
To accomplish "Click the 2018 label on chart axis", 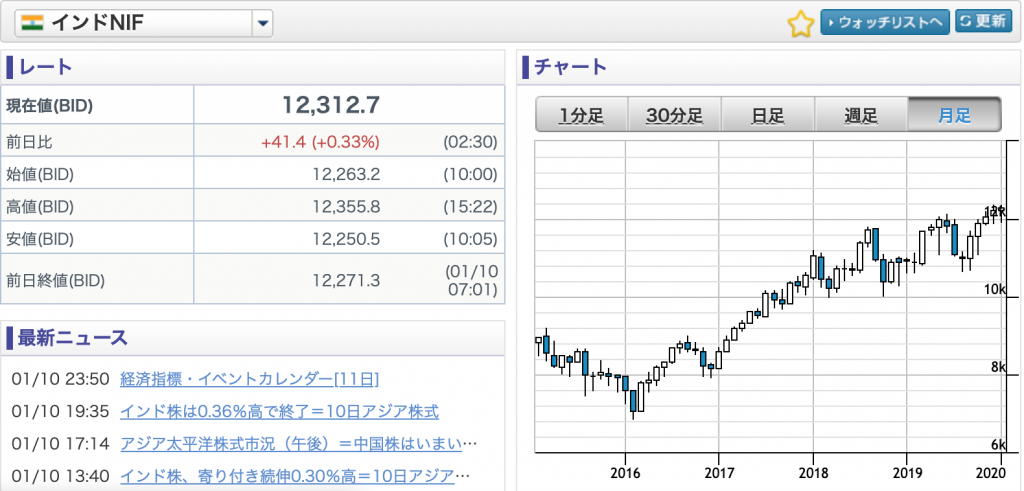I will point(813,471).
